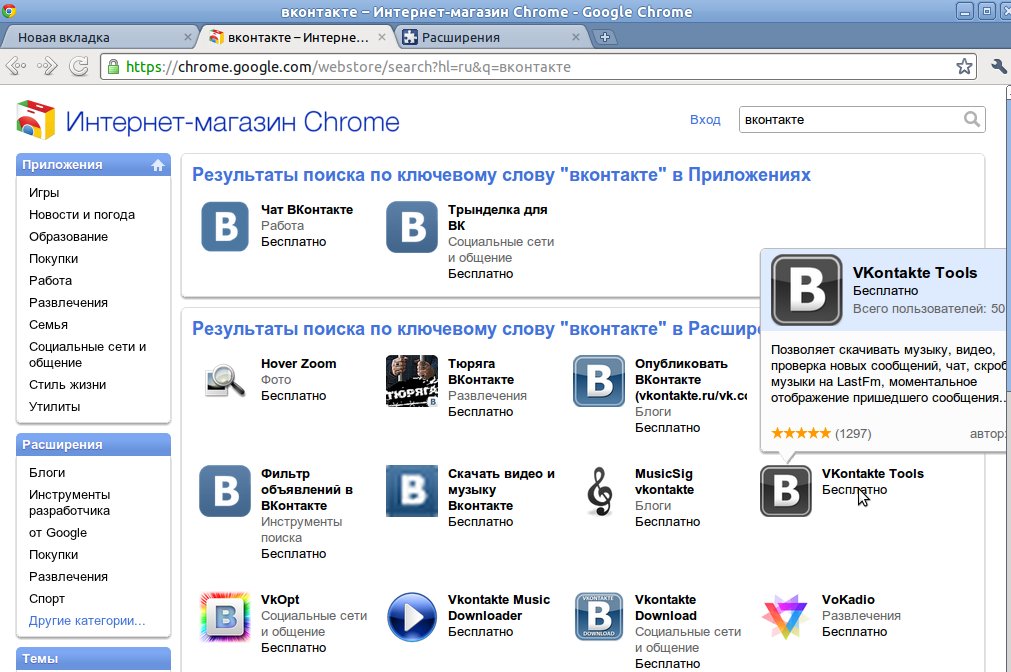Open the Скачать видео и музыку Вконтакте icon
The width and height of the screenshot is (1011, 672).
pos(412,491)
